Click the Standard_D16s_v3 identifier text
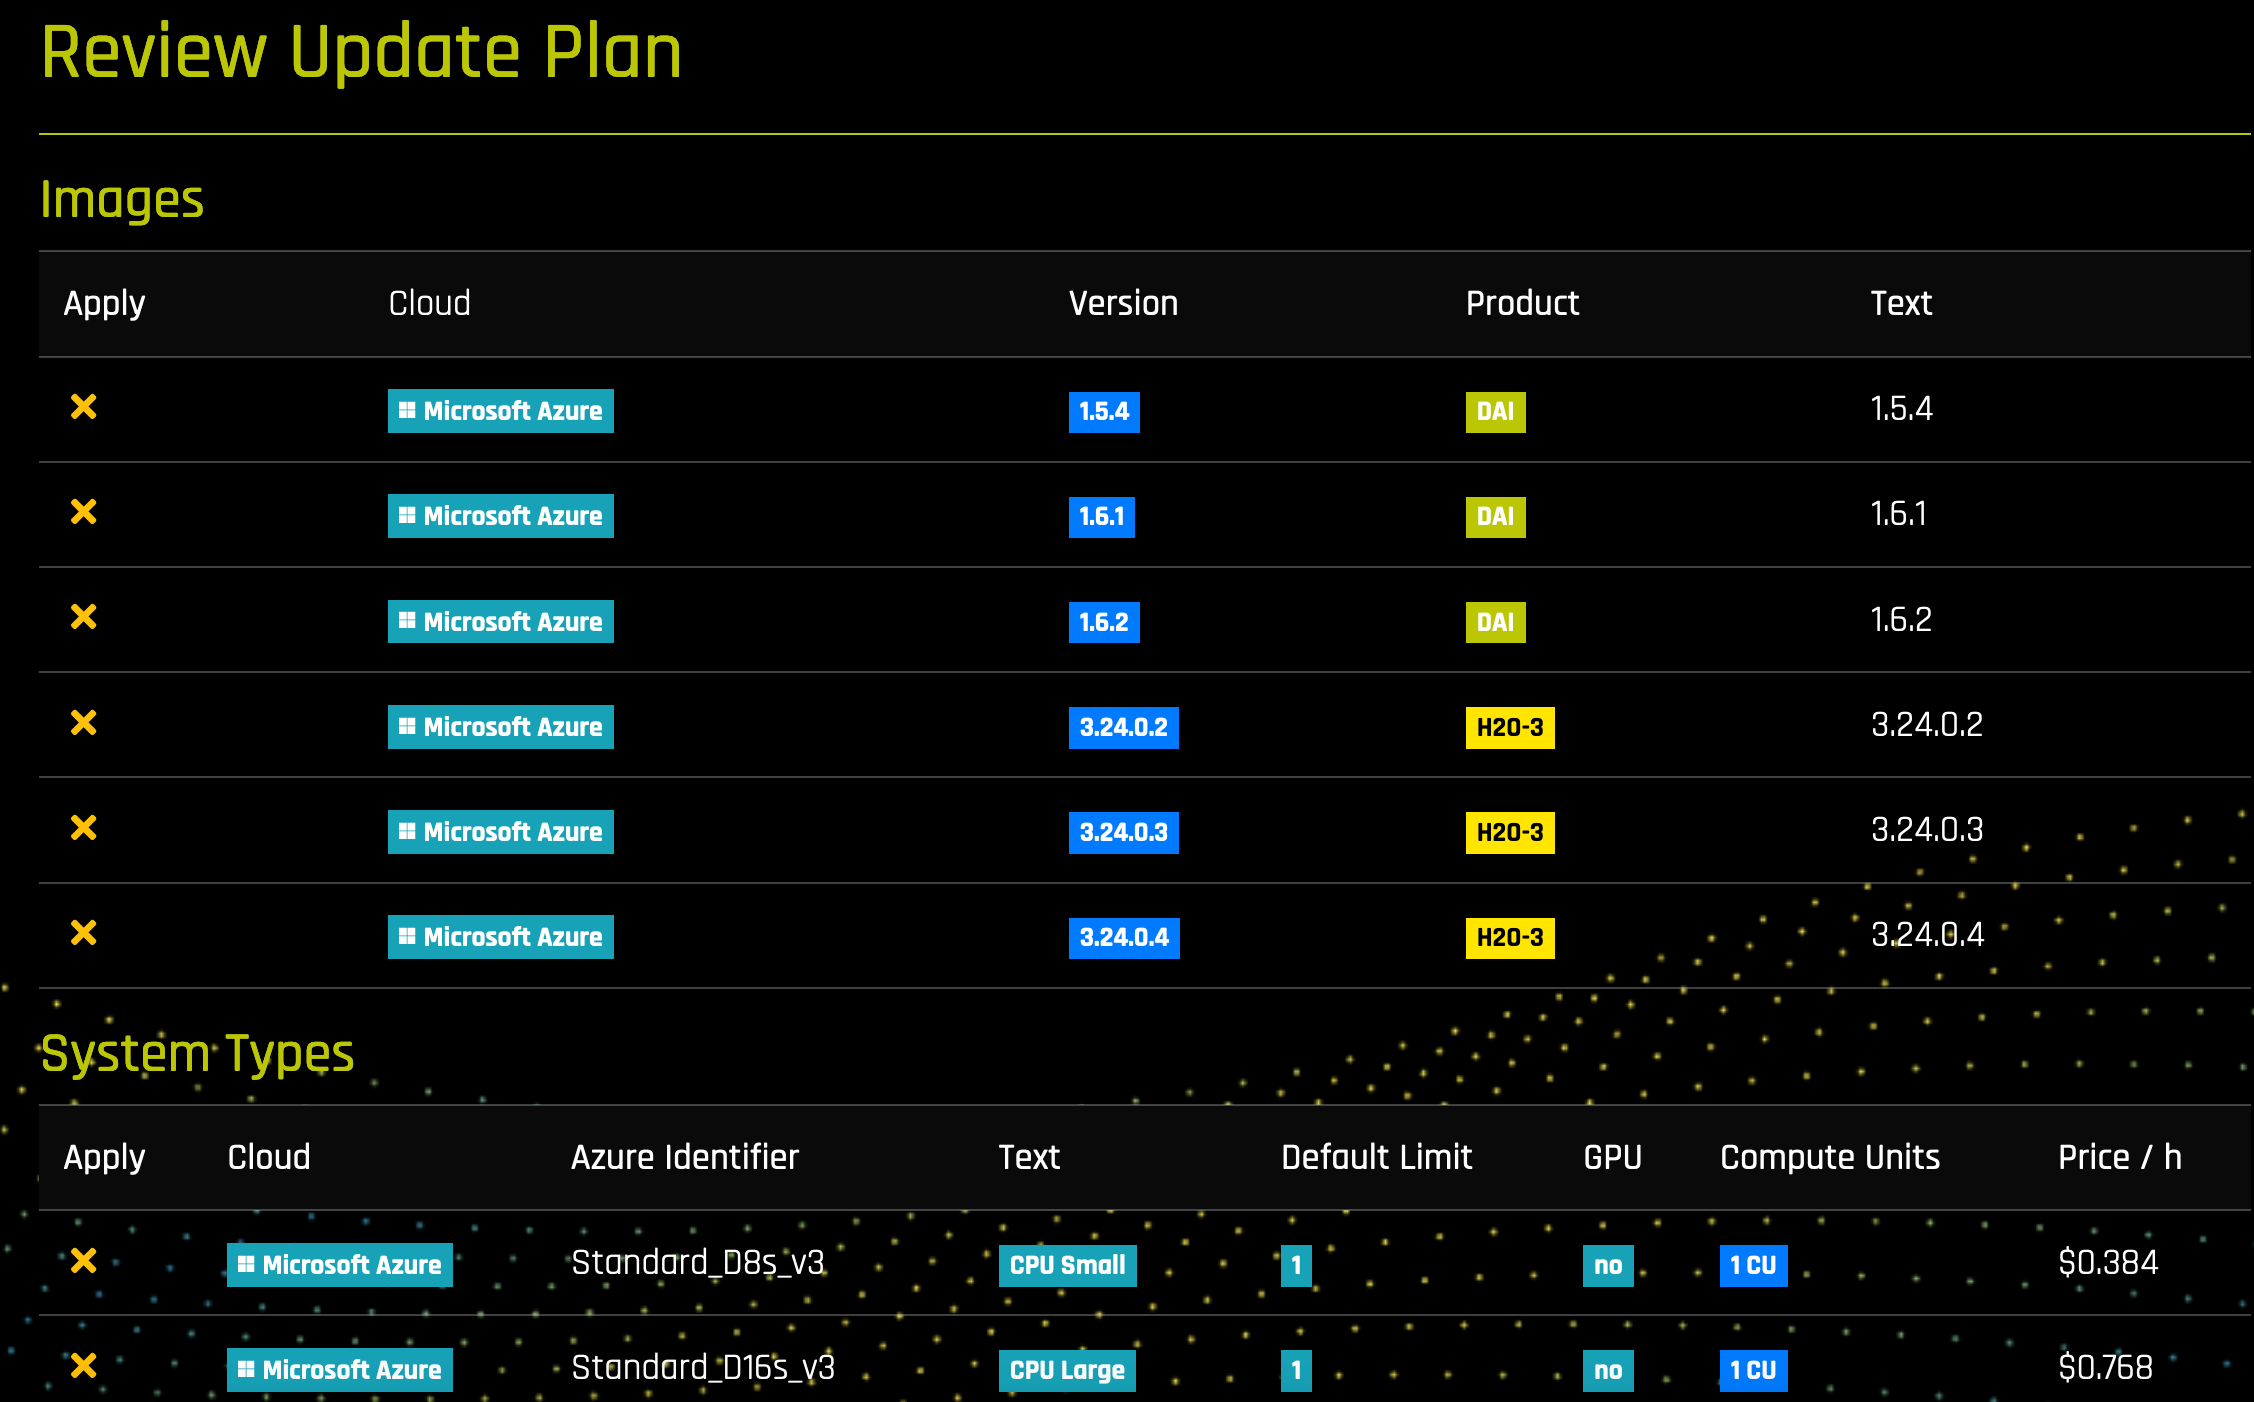Screen dimensions: 2254x1402 703,1368
